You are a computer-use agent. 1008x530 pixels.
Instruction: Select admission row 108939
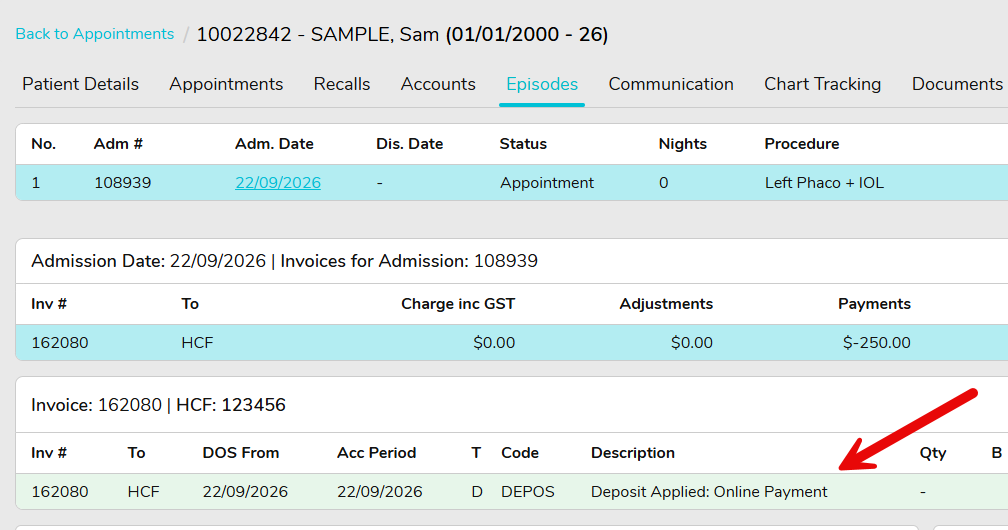click(512, 183)
